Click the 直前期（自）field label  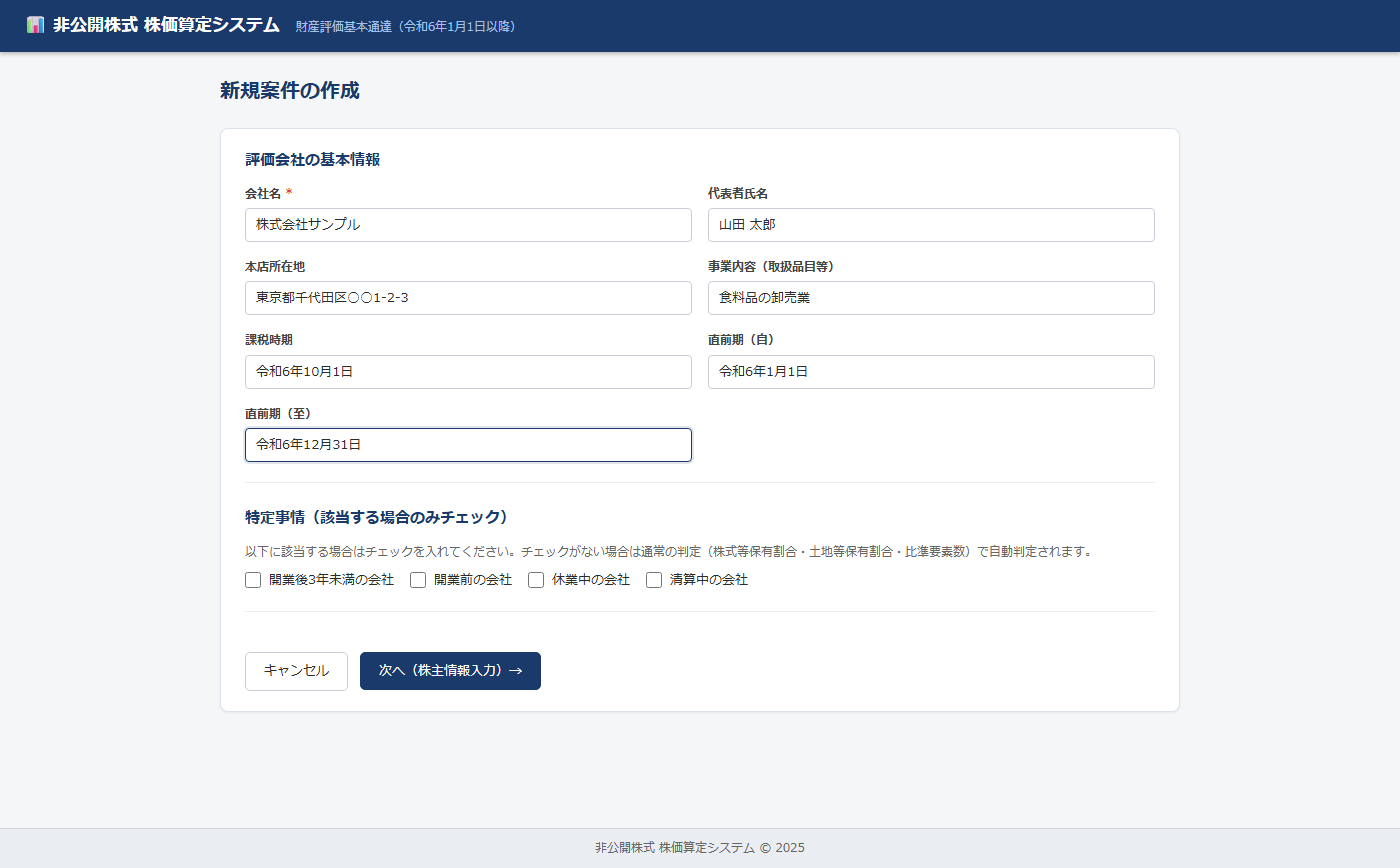click(x=742, y=340)
